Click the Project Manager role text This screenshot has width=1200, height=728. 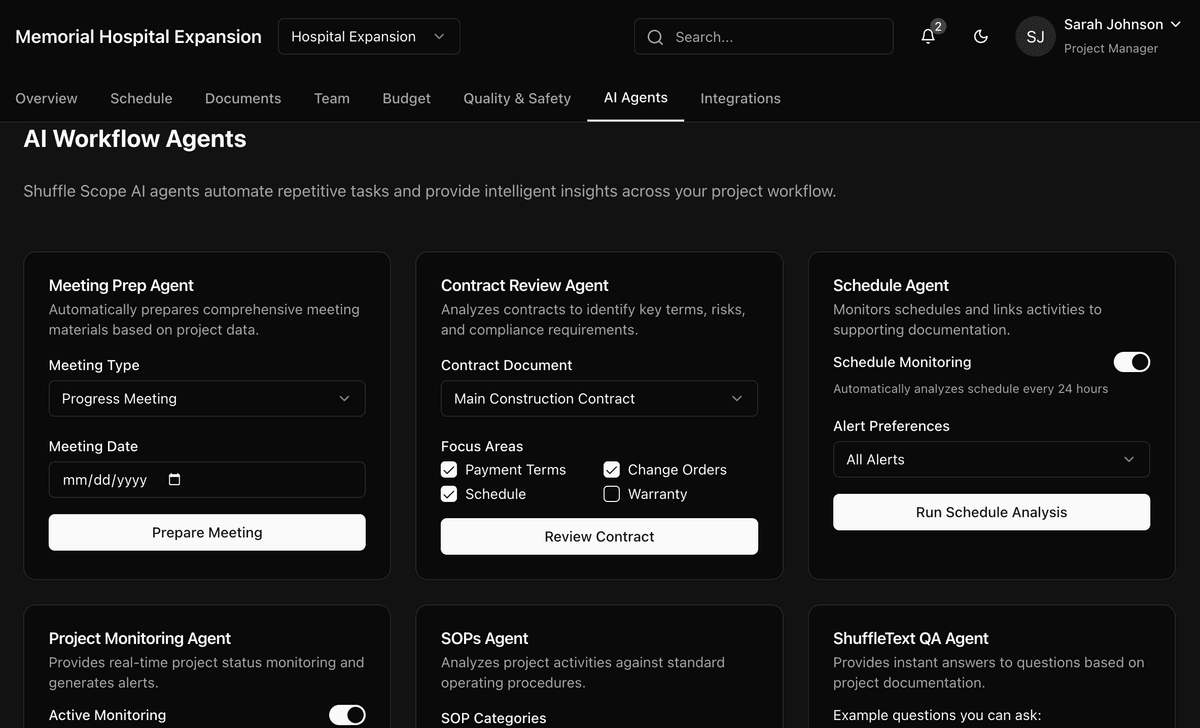tap(1111, 48)
